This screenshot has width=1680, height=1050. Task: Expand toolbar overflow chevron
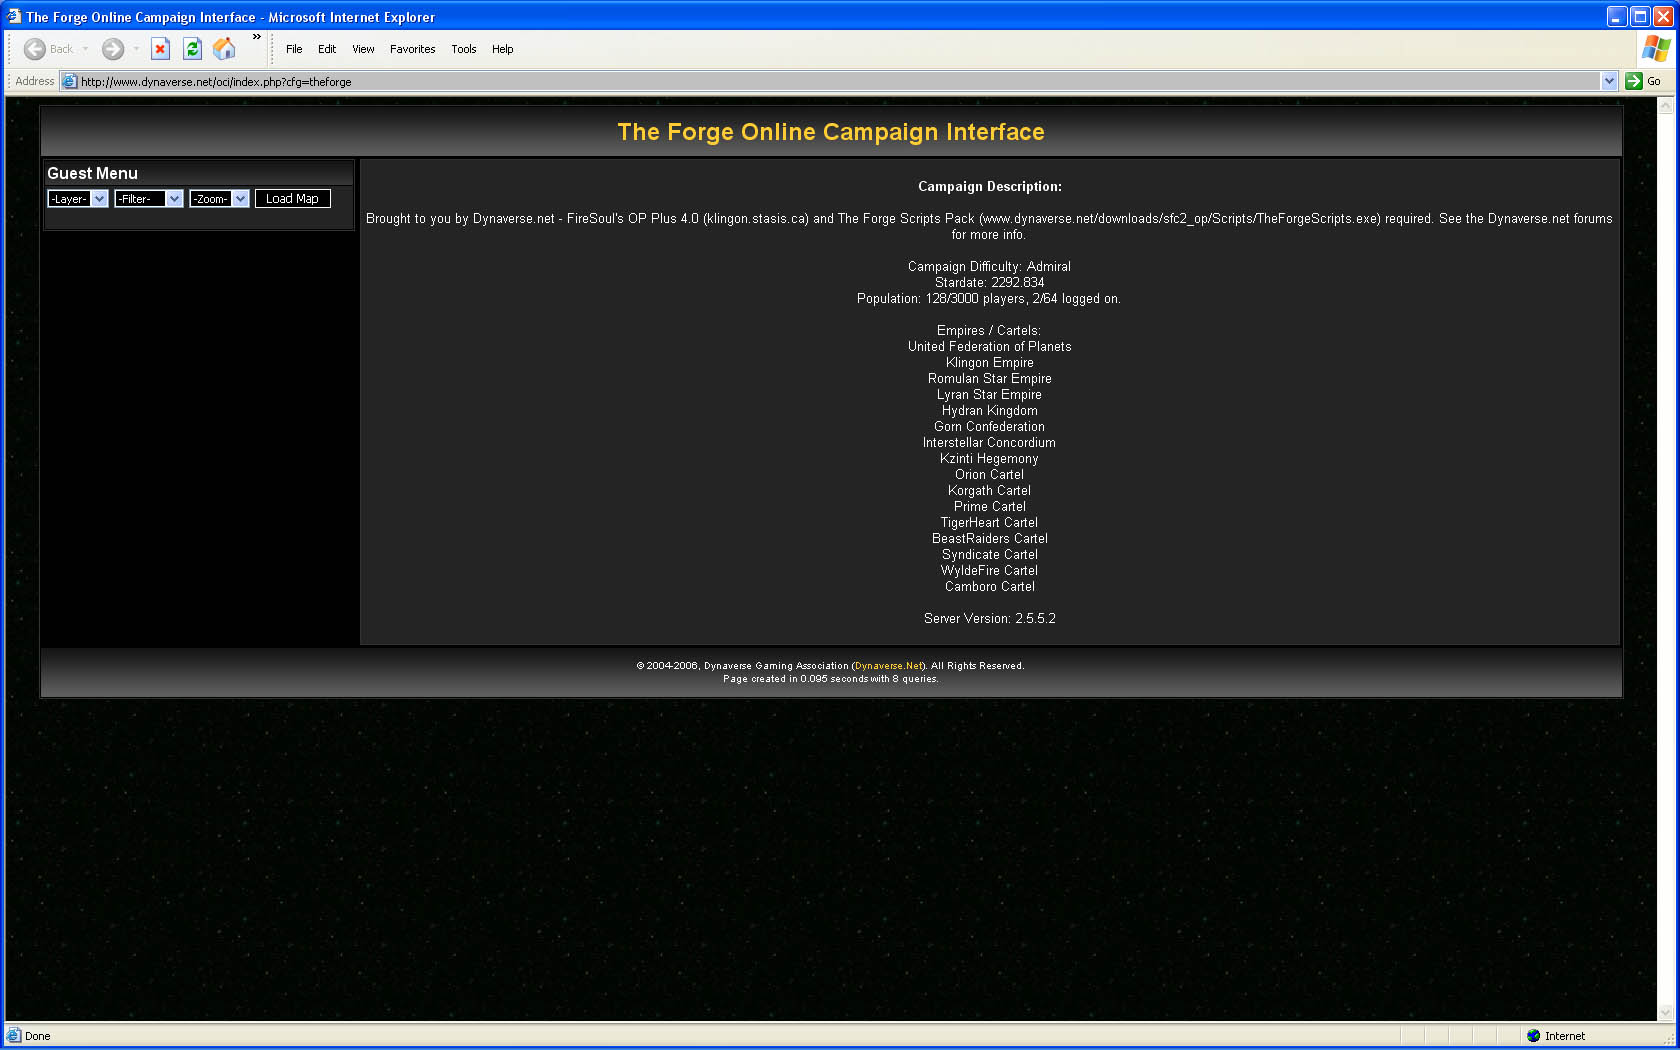257,37
